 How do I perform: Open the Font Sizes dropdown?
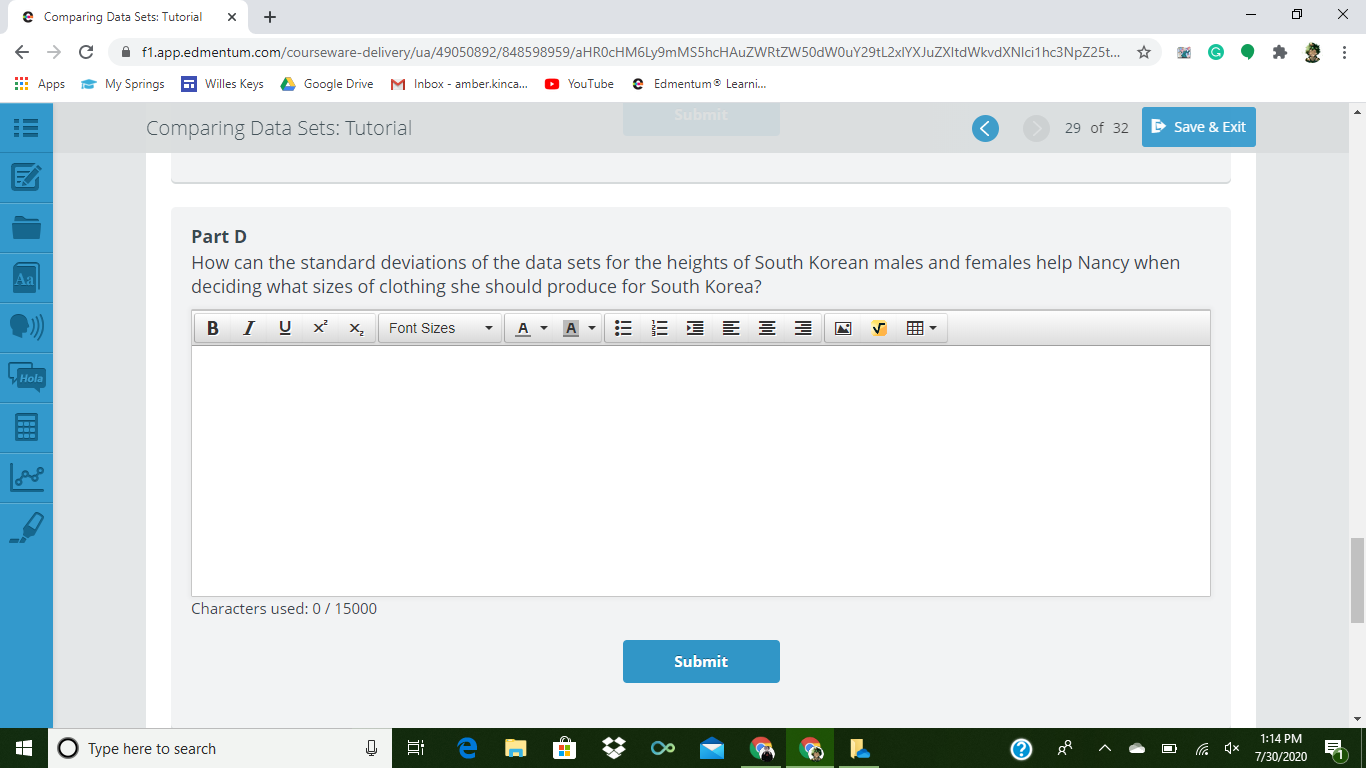click(x=440, y=328)
